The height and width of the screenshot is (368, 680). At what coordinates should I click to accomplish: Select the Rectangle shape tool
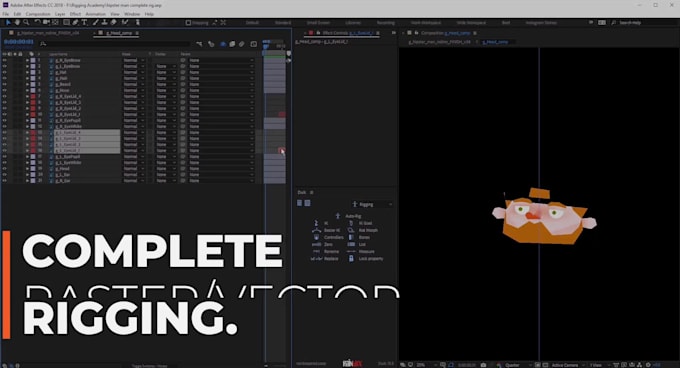[66, 23]
